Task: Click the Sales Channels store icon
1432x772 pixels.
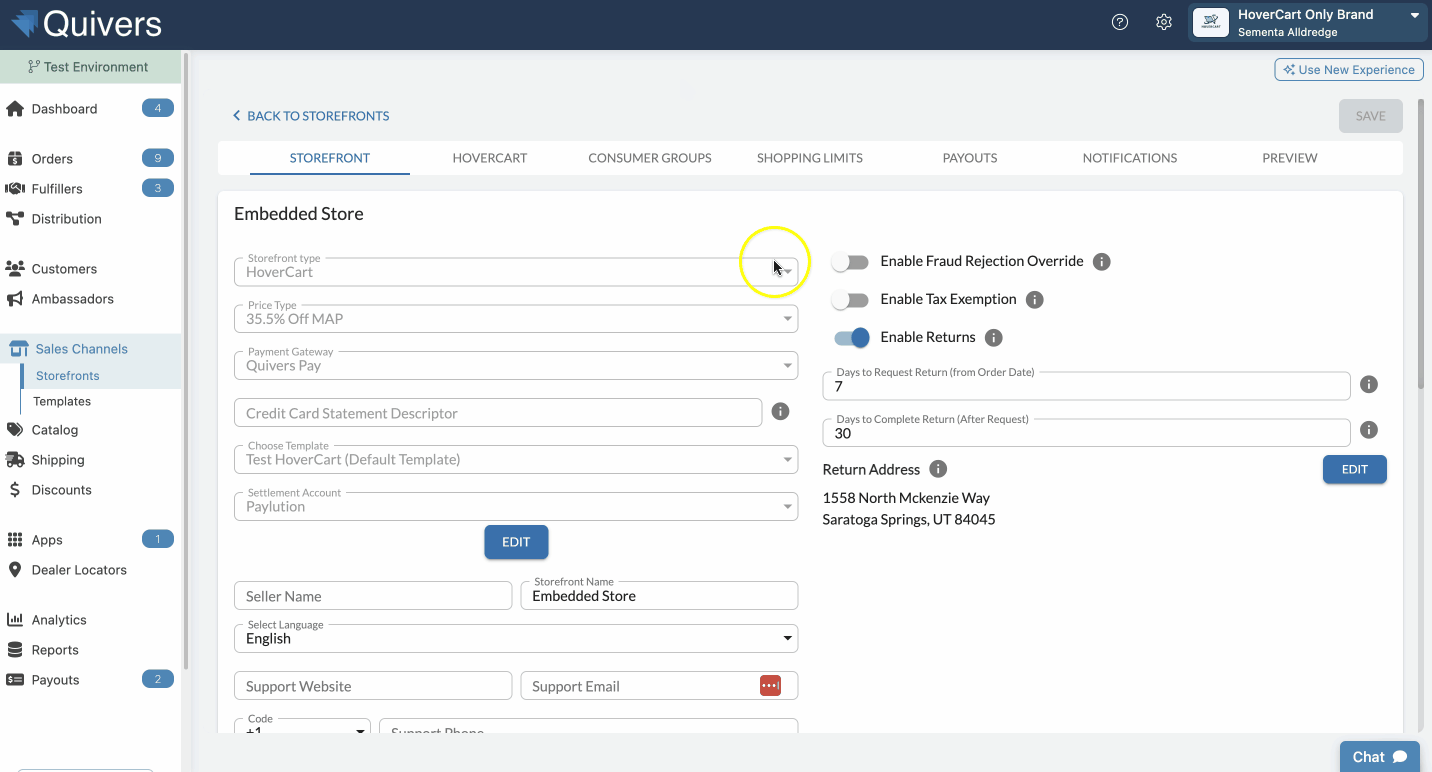Action: tap(19, 348)
